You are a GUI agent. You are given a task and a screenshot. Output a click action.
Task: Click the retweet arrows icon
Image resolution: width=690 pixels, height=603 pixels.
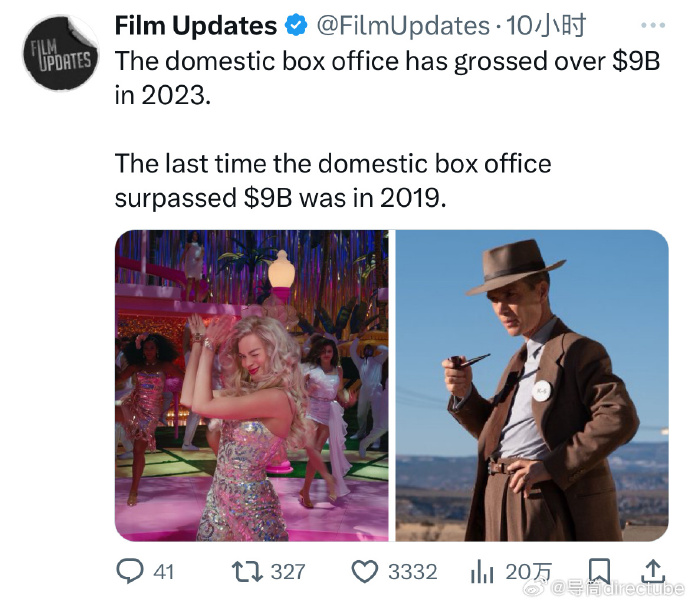(247, 571)
